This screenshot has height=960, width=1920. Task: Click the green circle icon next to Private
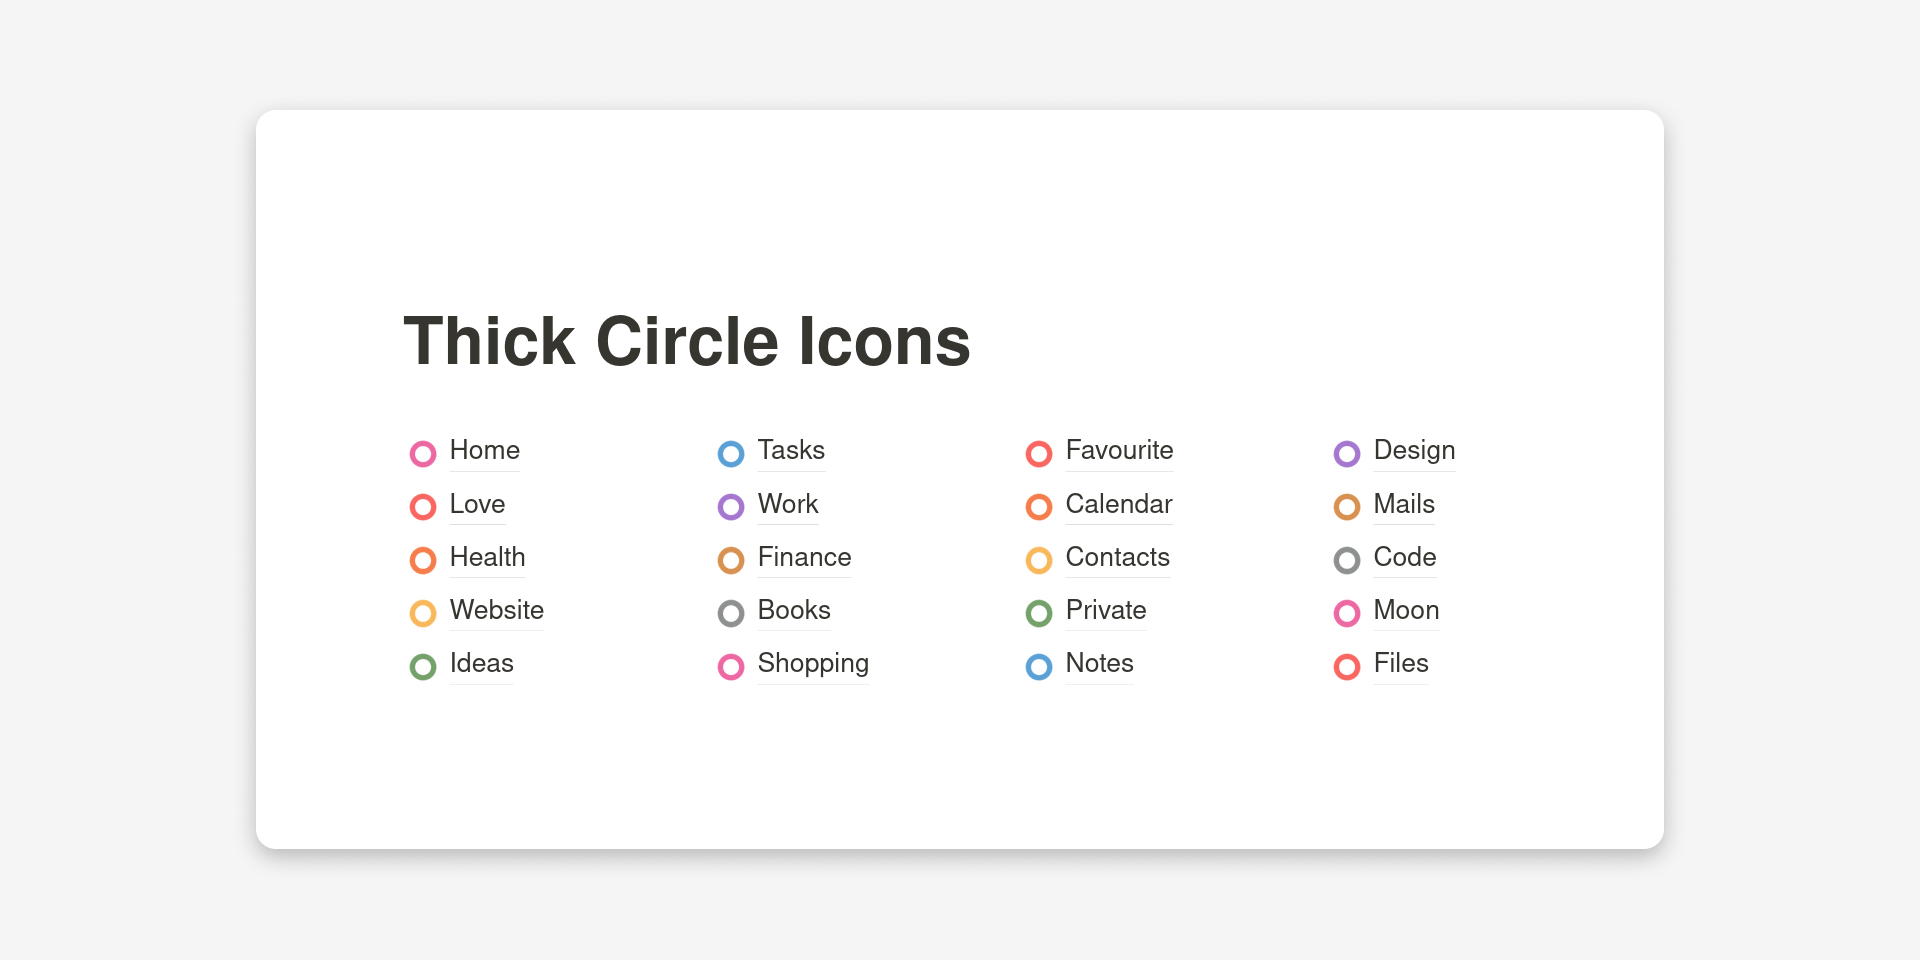pos(1039,613)
